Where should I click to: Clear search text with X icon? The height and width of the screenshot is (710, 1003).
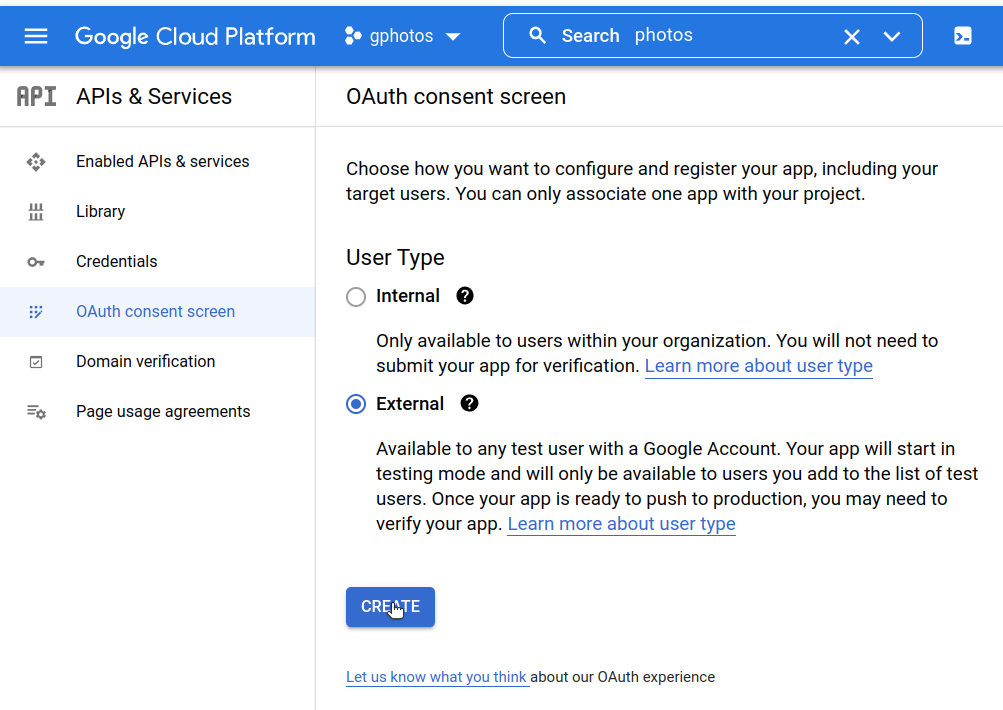(851, 37)
